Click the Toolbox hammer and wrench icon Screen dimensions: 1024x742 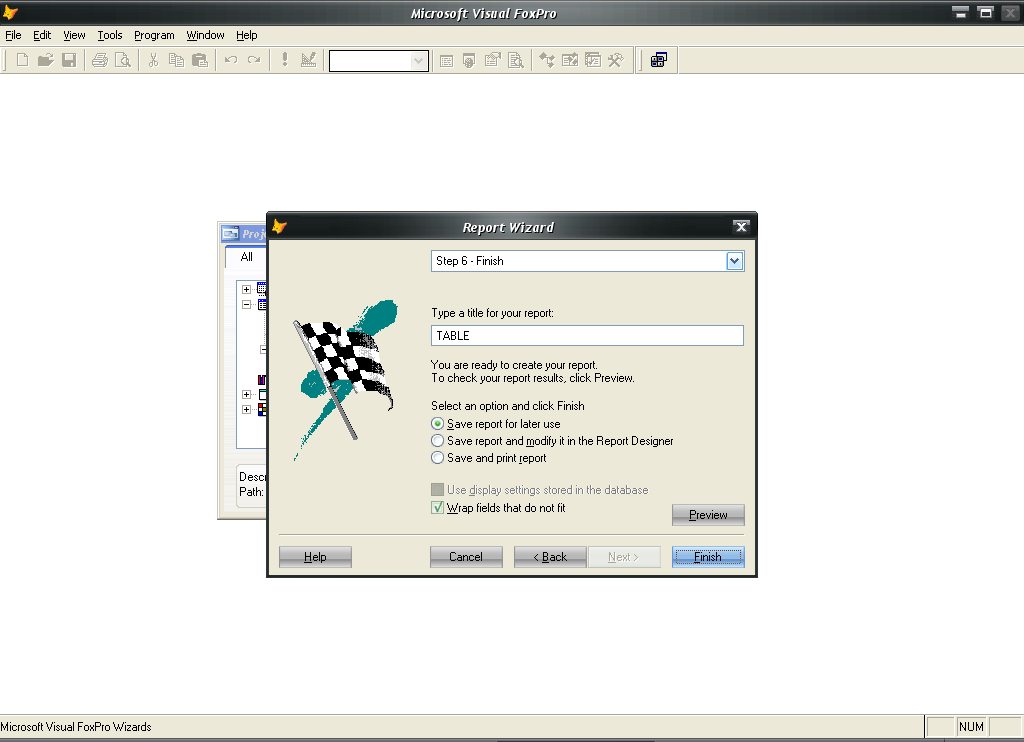[x=616, y=61]
